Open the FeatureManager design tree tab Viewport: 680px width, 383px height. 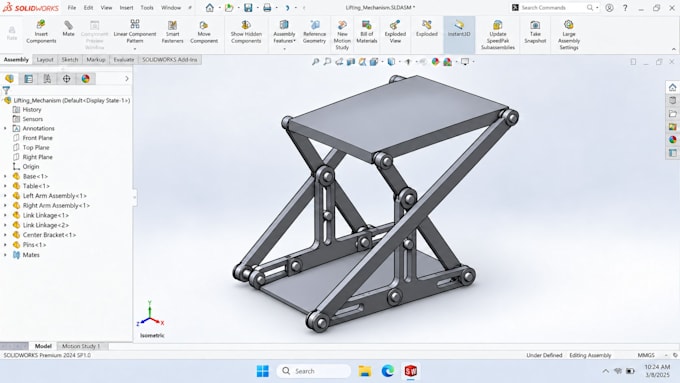point(9,79)
